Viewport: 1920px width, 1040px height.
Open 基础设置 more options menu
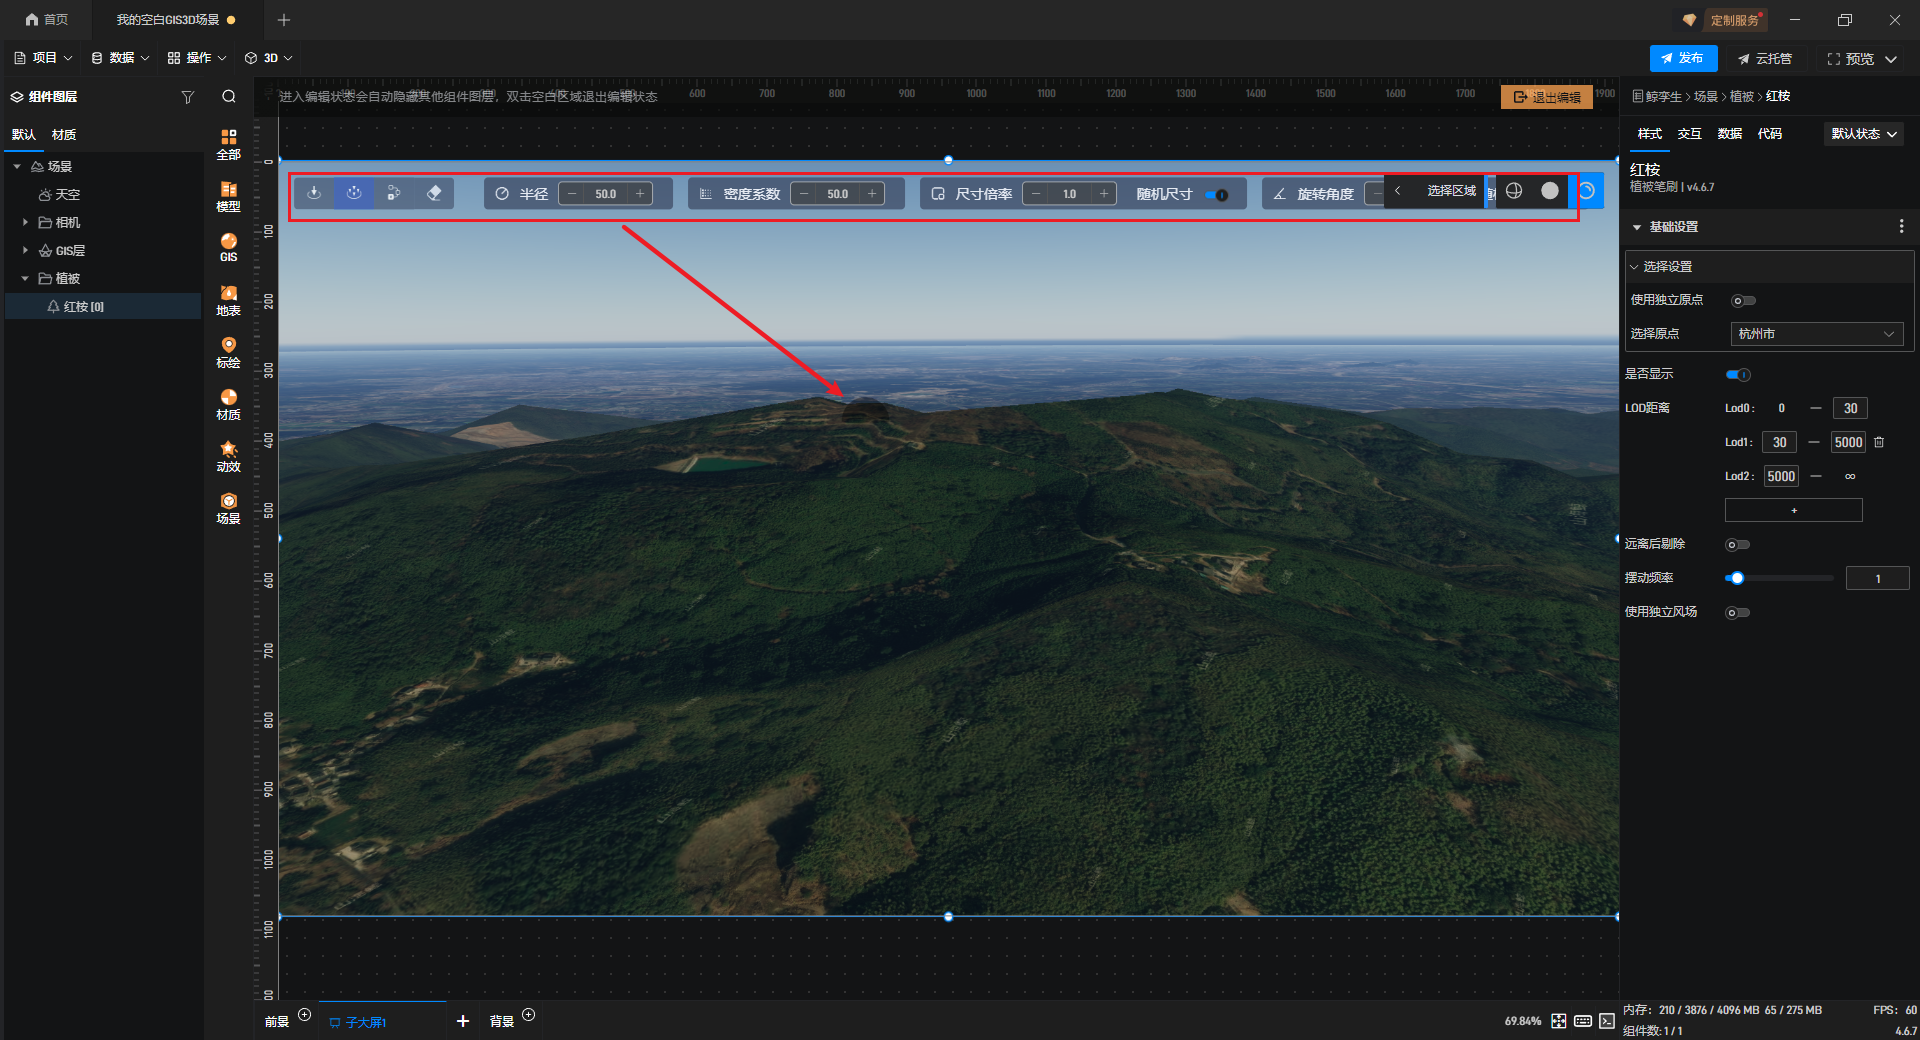(x=1901, y=227)
